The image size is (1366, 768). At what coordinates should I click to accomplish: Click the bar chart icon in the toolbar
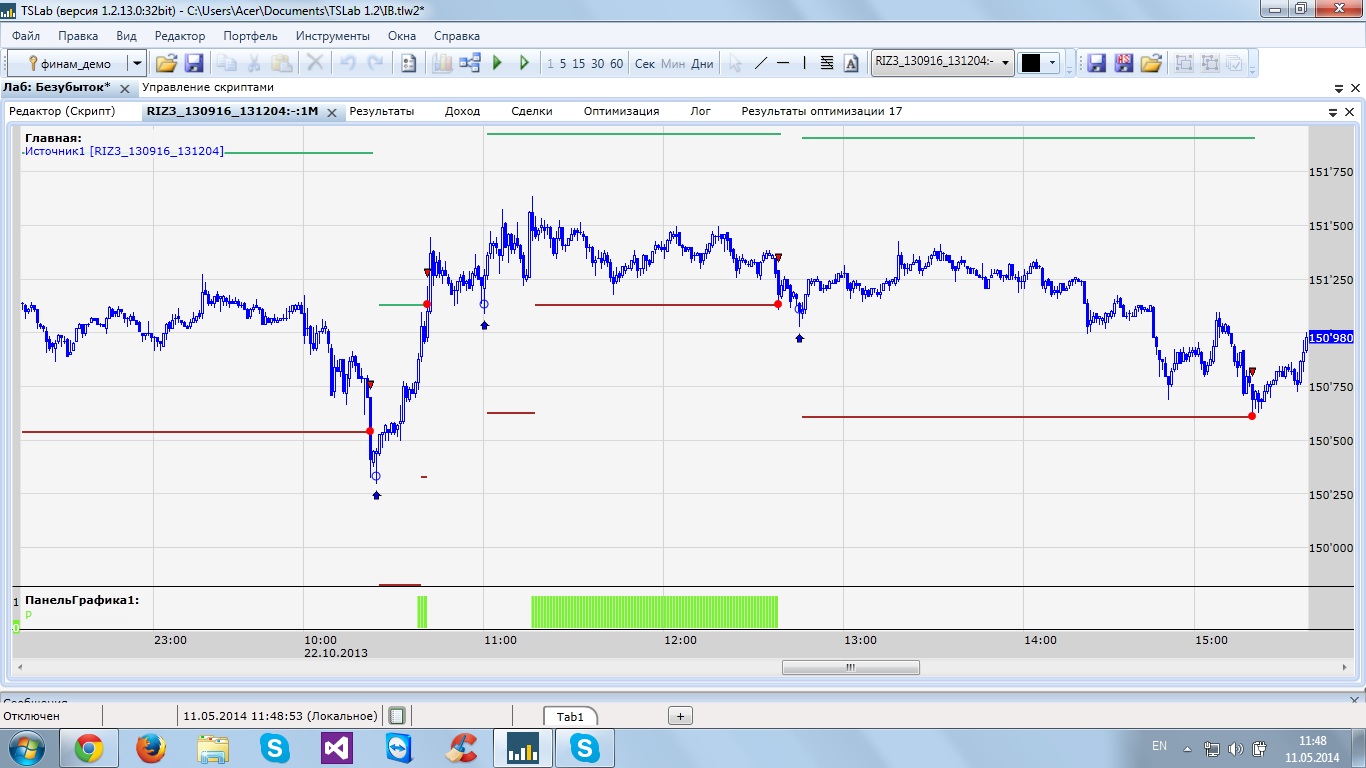coord(442,63)
